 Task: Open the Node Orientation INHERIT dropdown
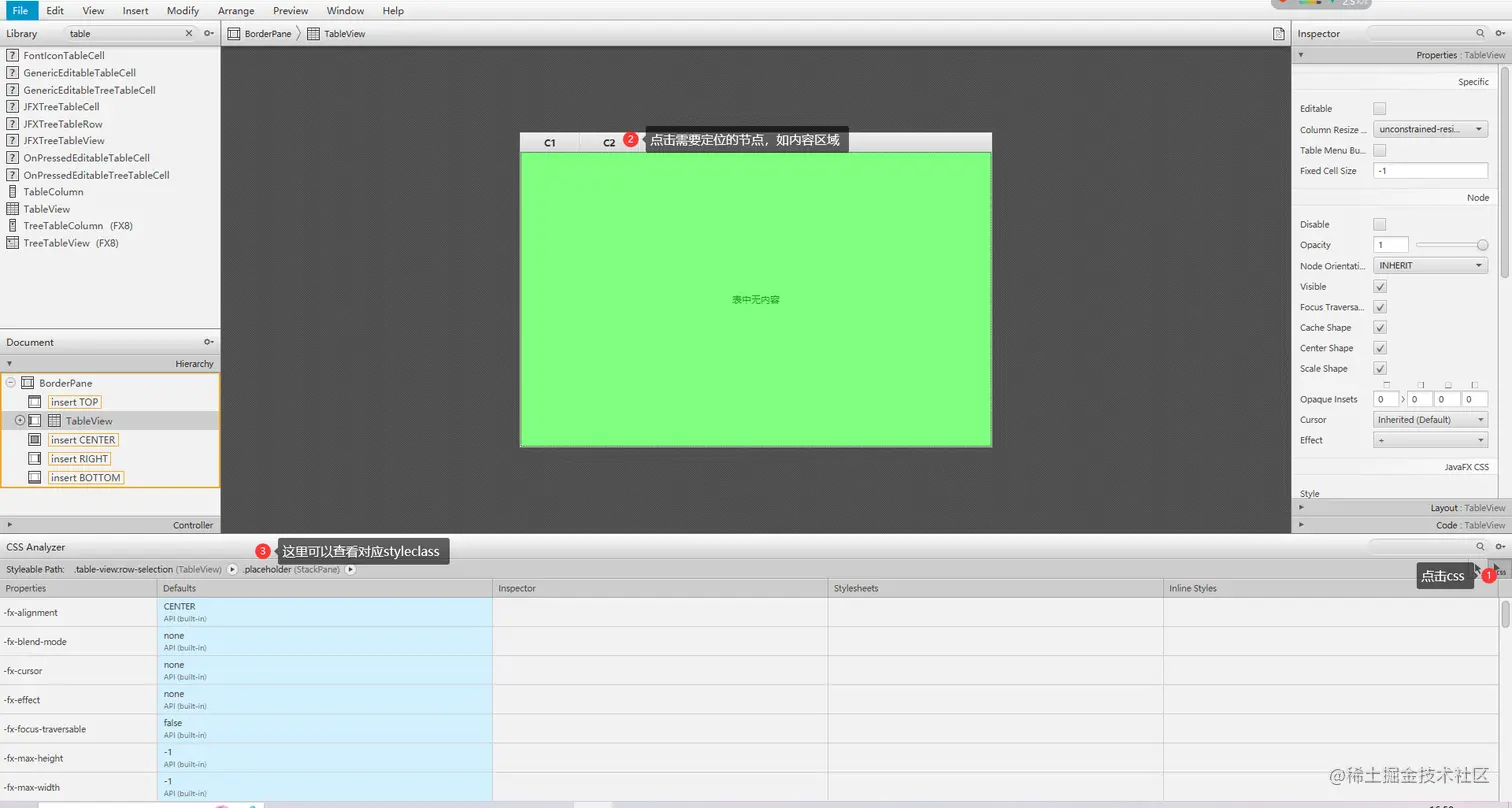[x=1430, y=265]
